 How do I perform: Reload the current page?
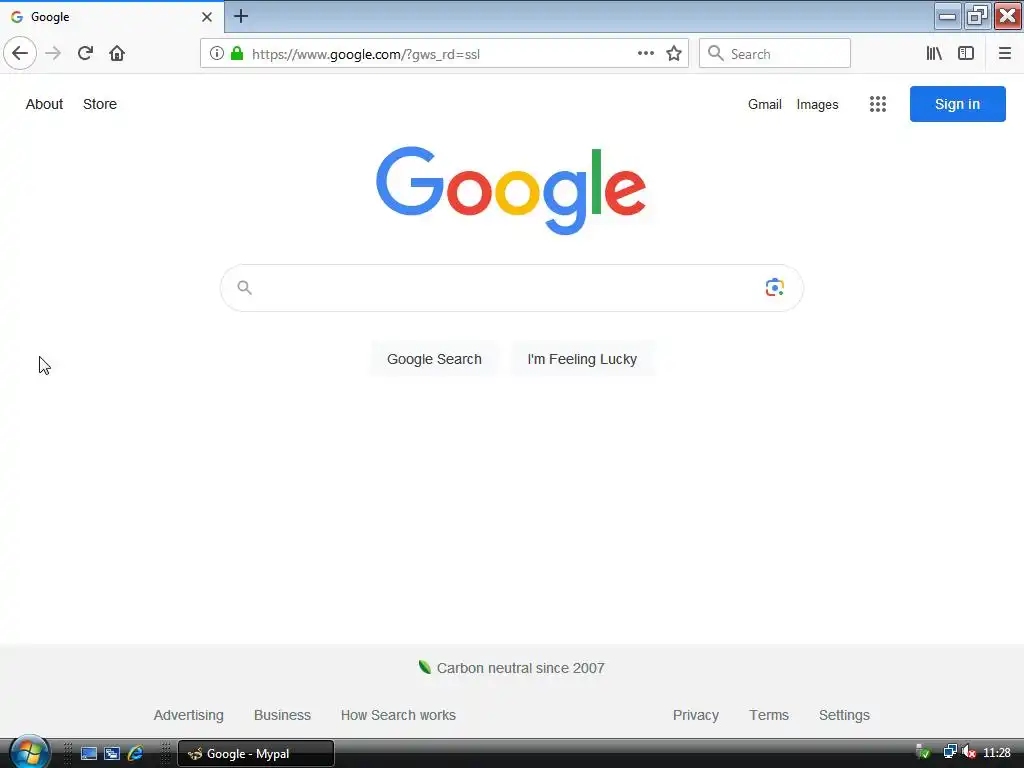tap(85, 54)
